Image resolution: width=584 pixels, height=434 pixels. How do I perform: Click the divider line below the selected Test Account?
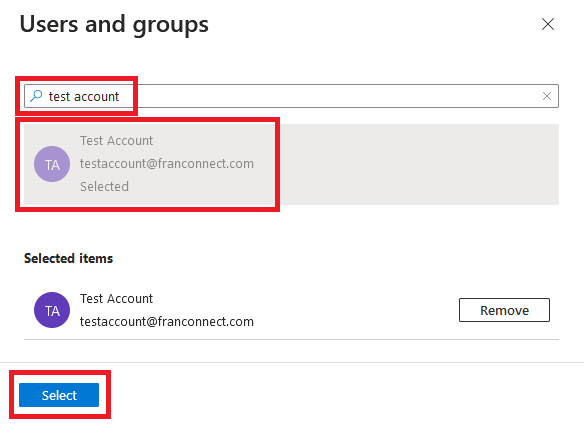click(x=291, y=339)
